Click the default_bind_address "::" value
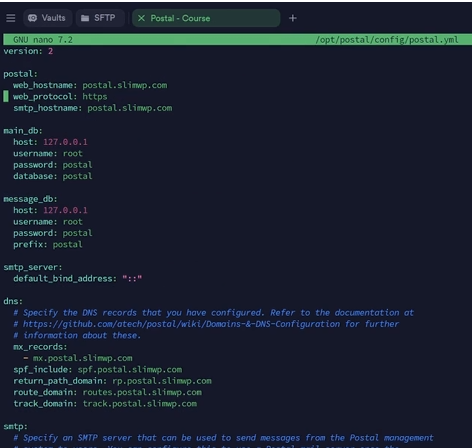Viewport: 472px width, 448px height. tap(132, 278)
